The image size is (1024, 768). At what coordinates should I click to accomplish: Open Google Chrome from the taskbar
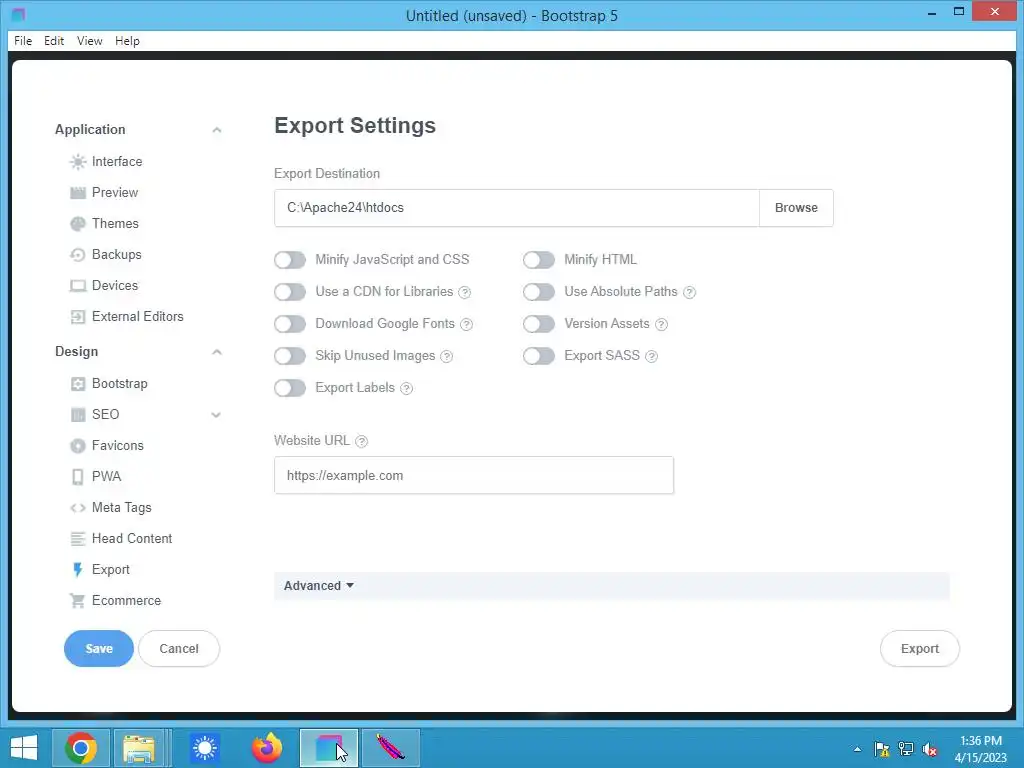[x=81, y=748]
